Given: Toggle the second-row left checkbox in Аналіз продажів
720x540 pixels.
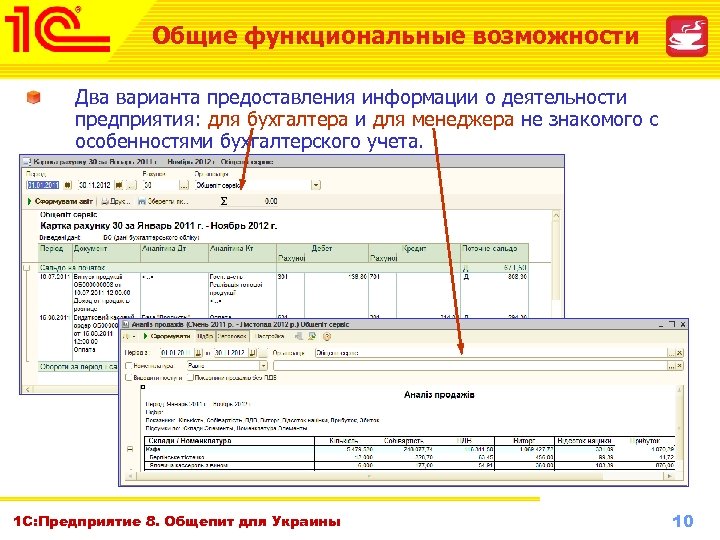Looking at the screenshot, I should click(129, 377).
